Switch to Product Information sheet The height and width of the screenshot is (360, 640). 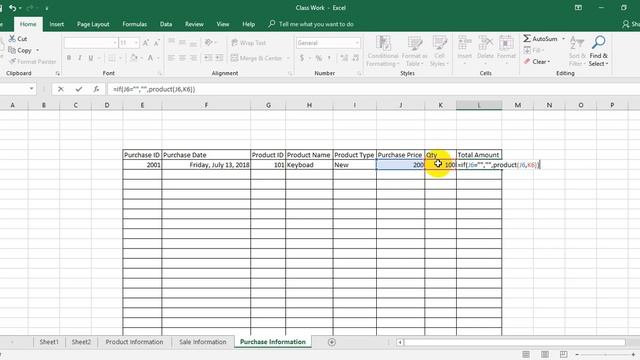134,342
